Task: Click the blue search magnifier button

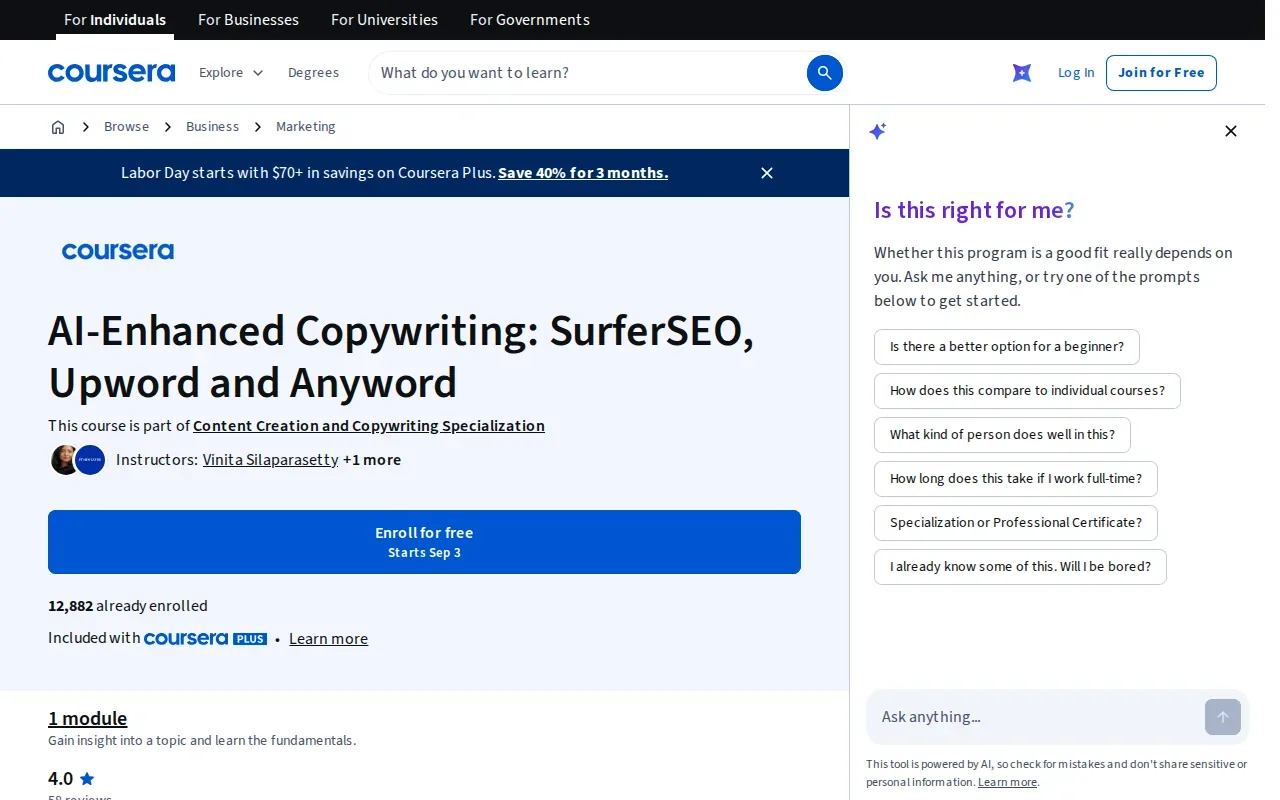Action: pos(825,73)
